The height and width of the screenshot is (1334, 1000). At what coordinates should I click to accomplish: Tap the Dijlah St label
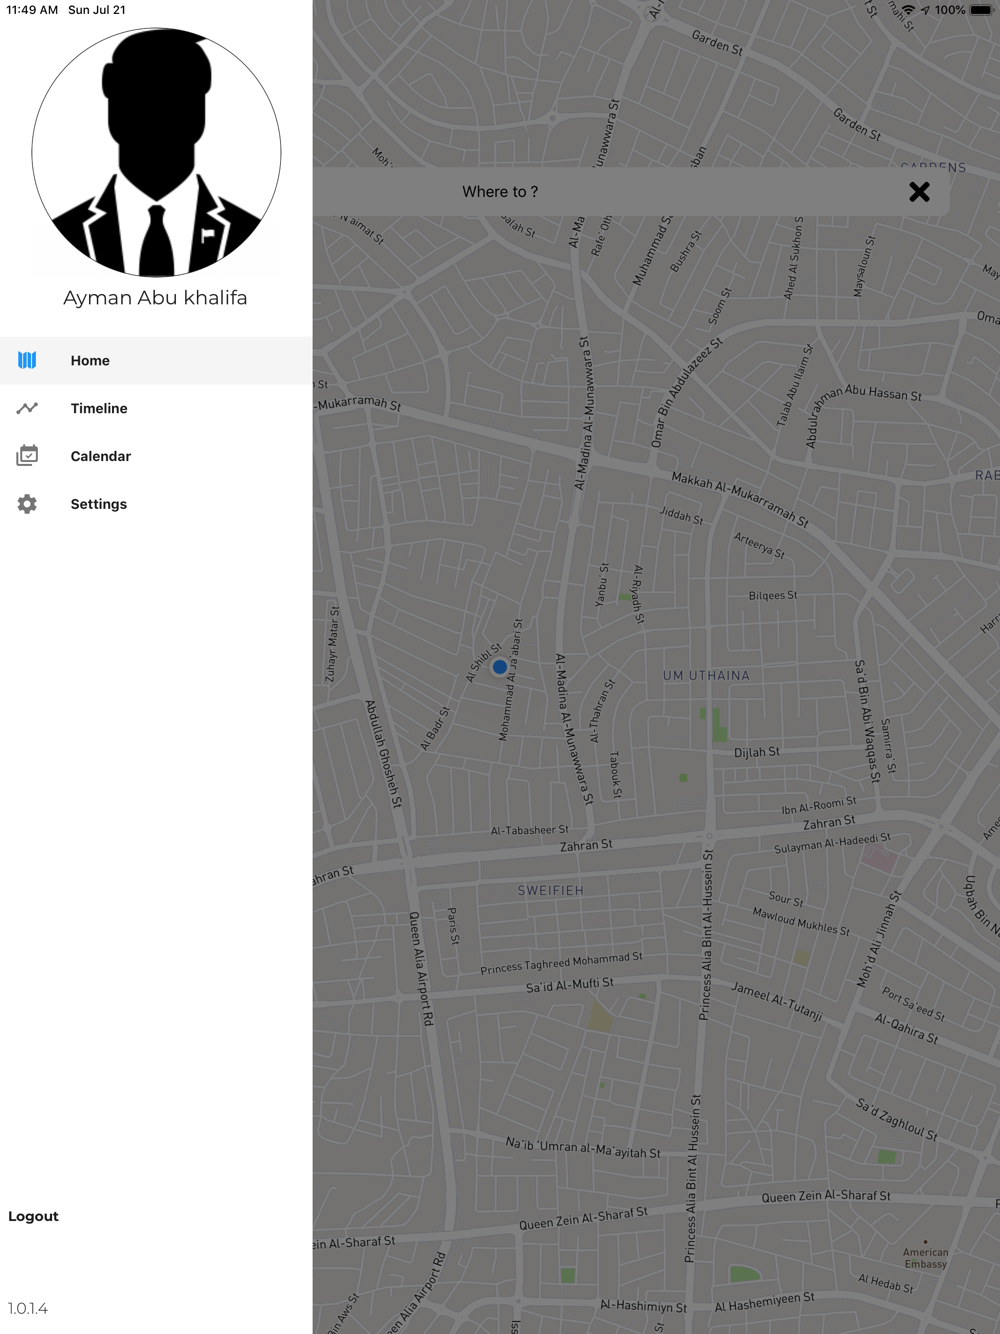point(757,752)
